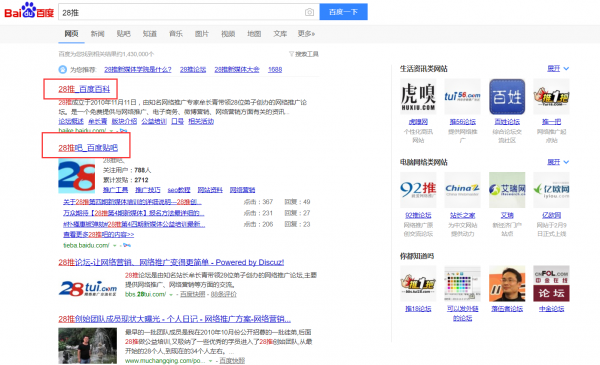Open 搜索工具 filter options

(304, 54)
